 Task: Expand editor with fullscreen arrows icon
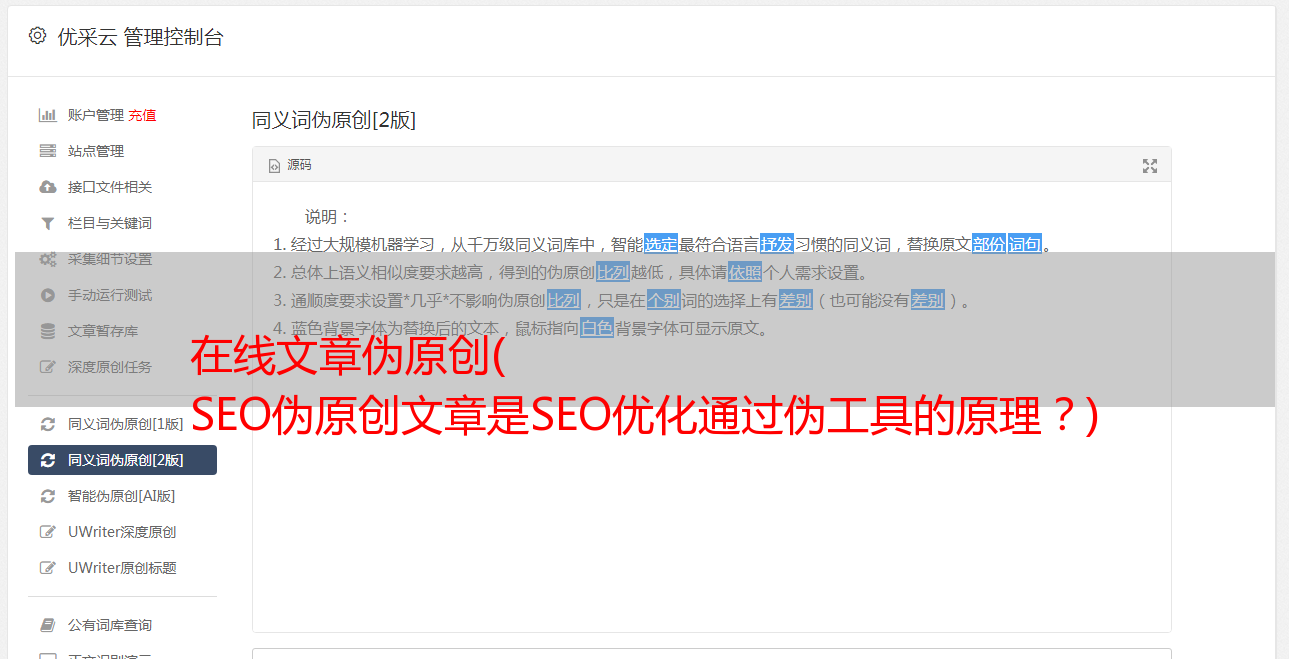1150,166
